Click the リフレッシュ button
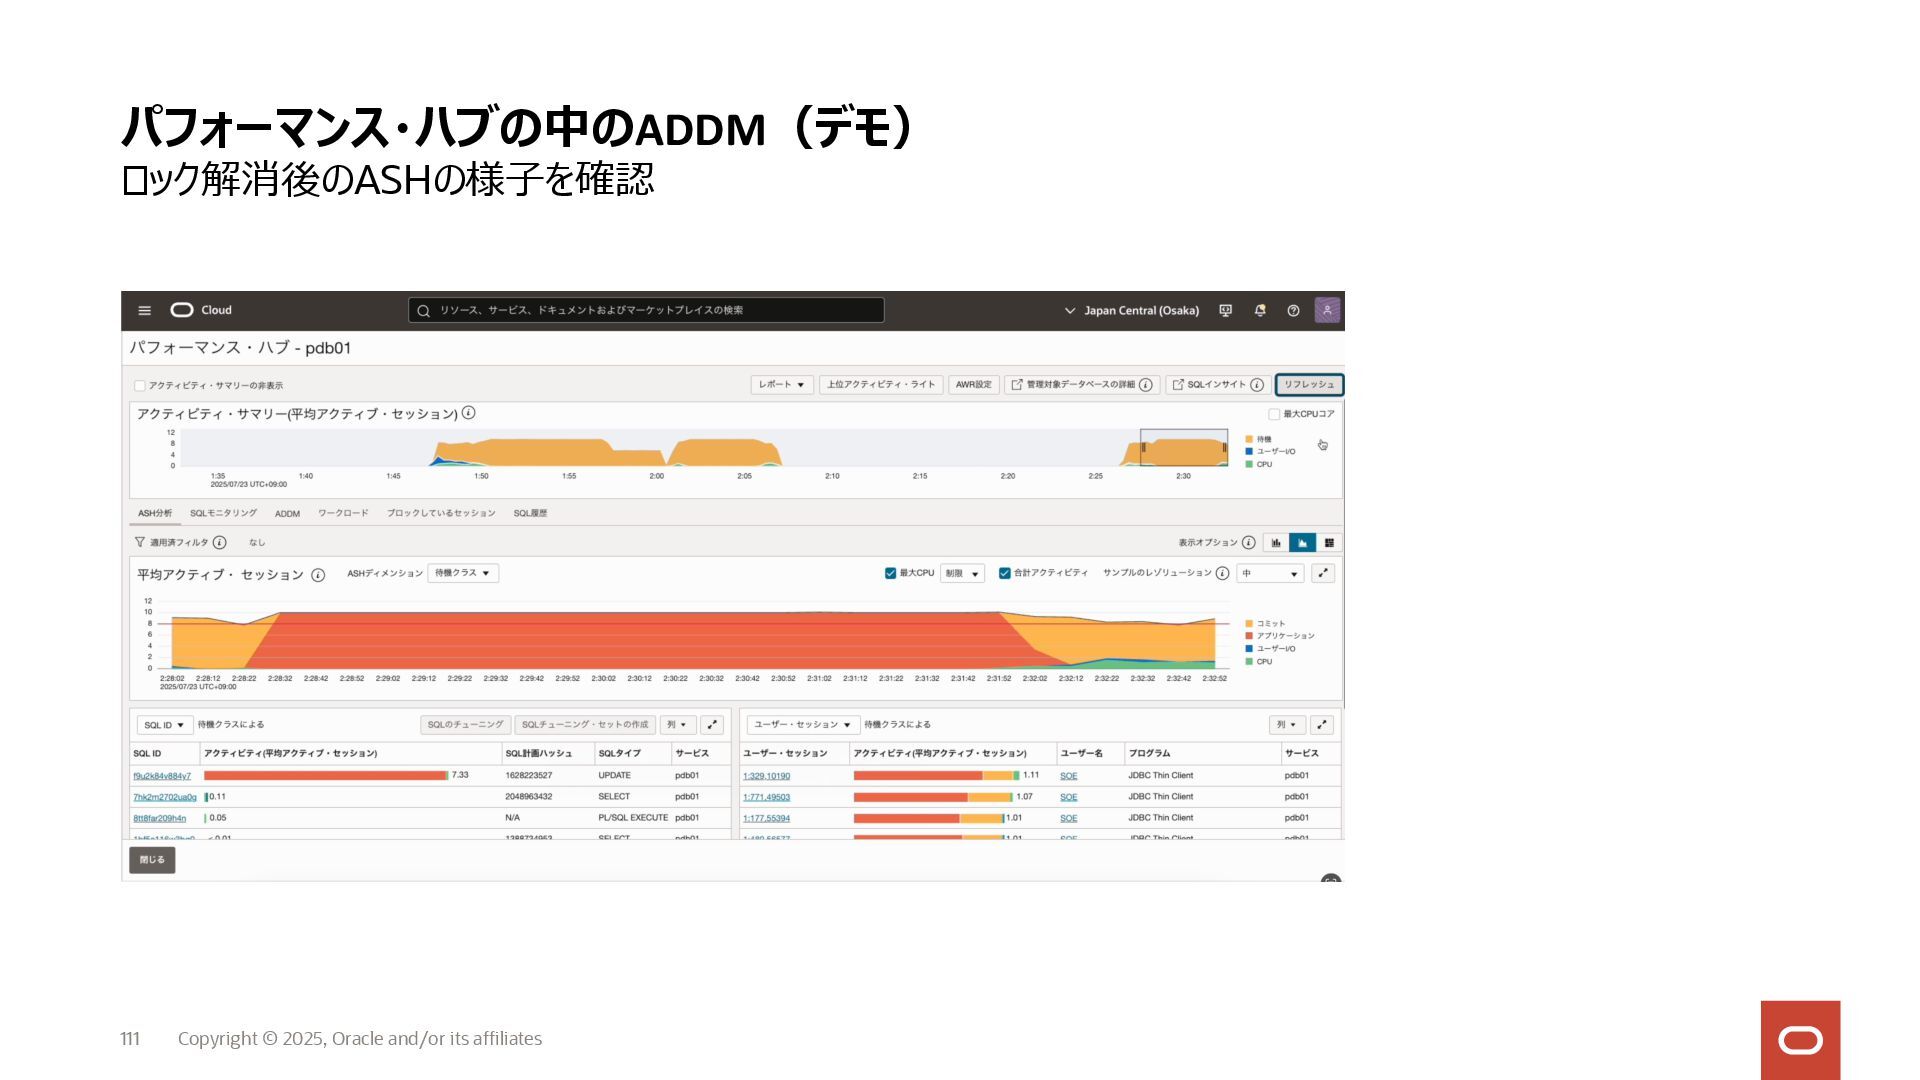Screen dimensions: 1920x1080 pos(1309,385)
